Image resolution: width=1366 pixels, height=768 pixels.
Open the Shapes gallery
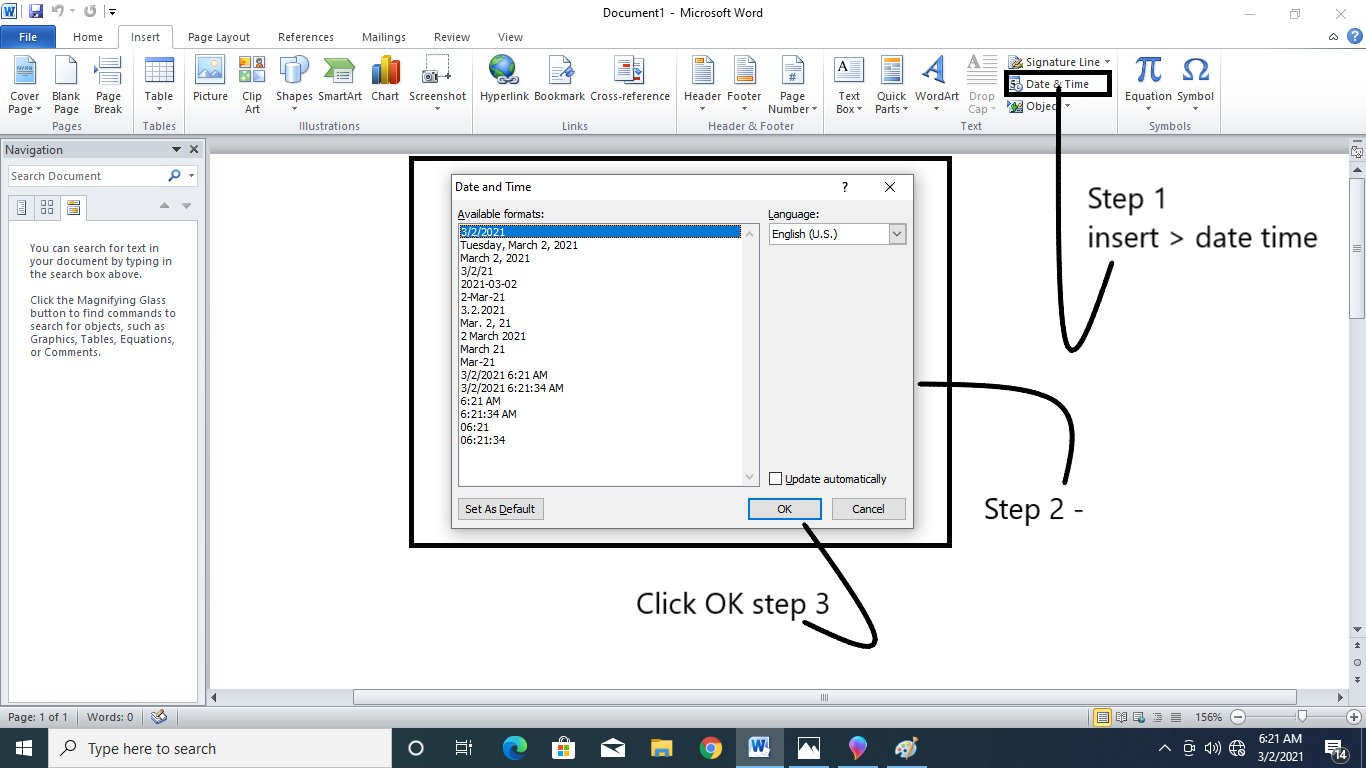pos(294,86)
